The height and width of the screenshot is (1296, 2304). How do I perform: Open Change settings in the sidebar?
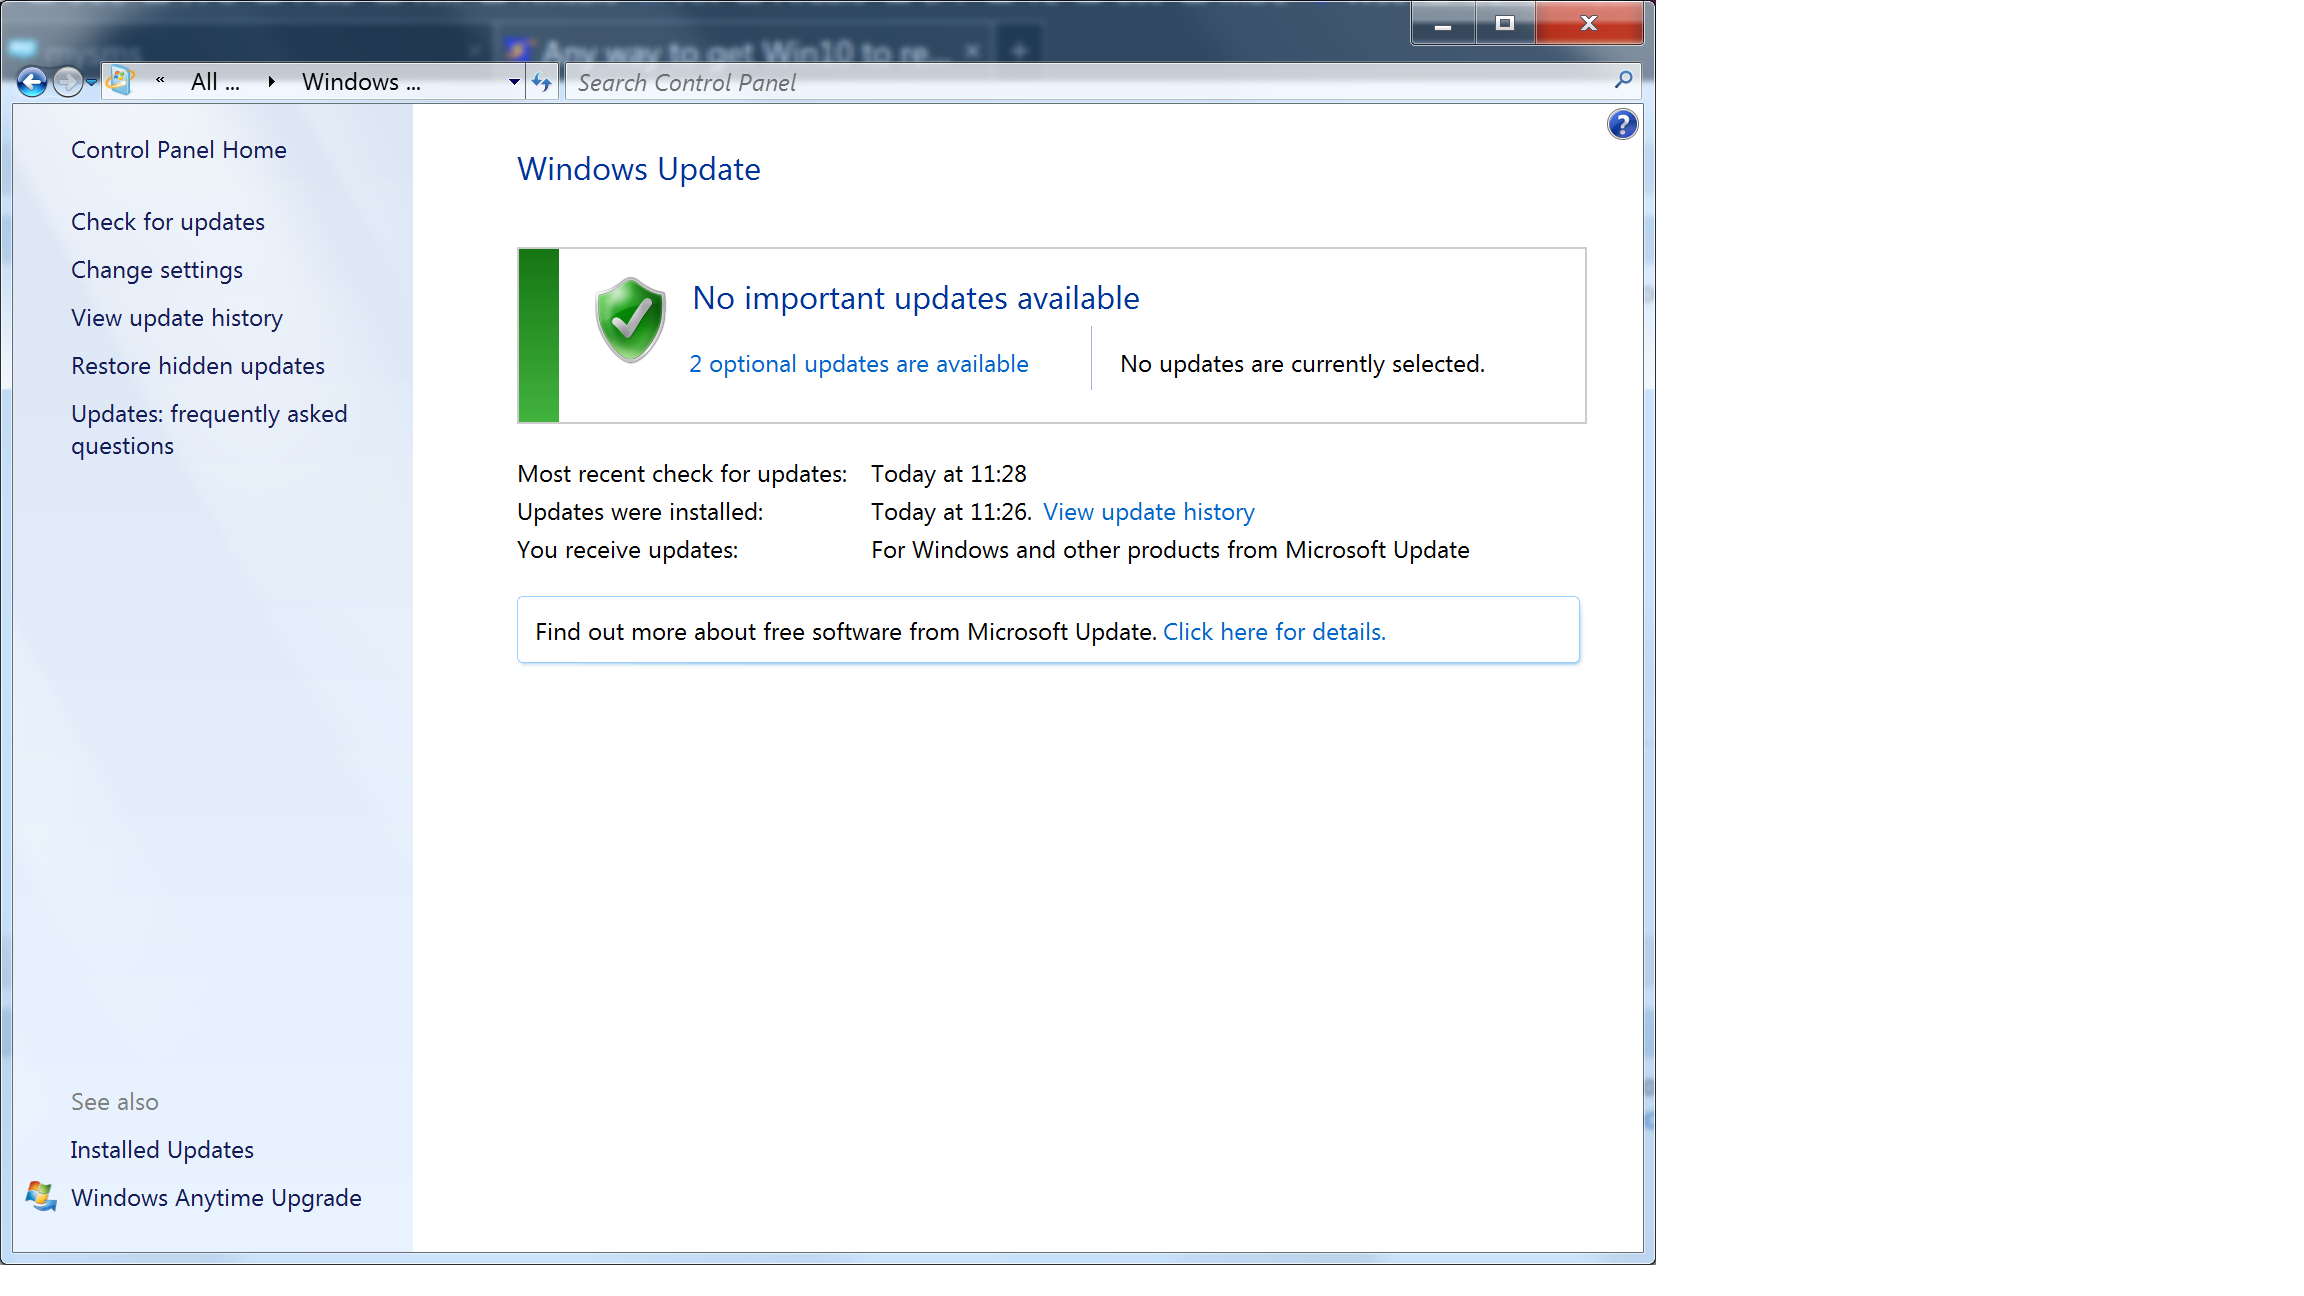tap(157, 270)
